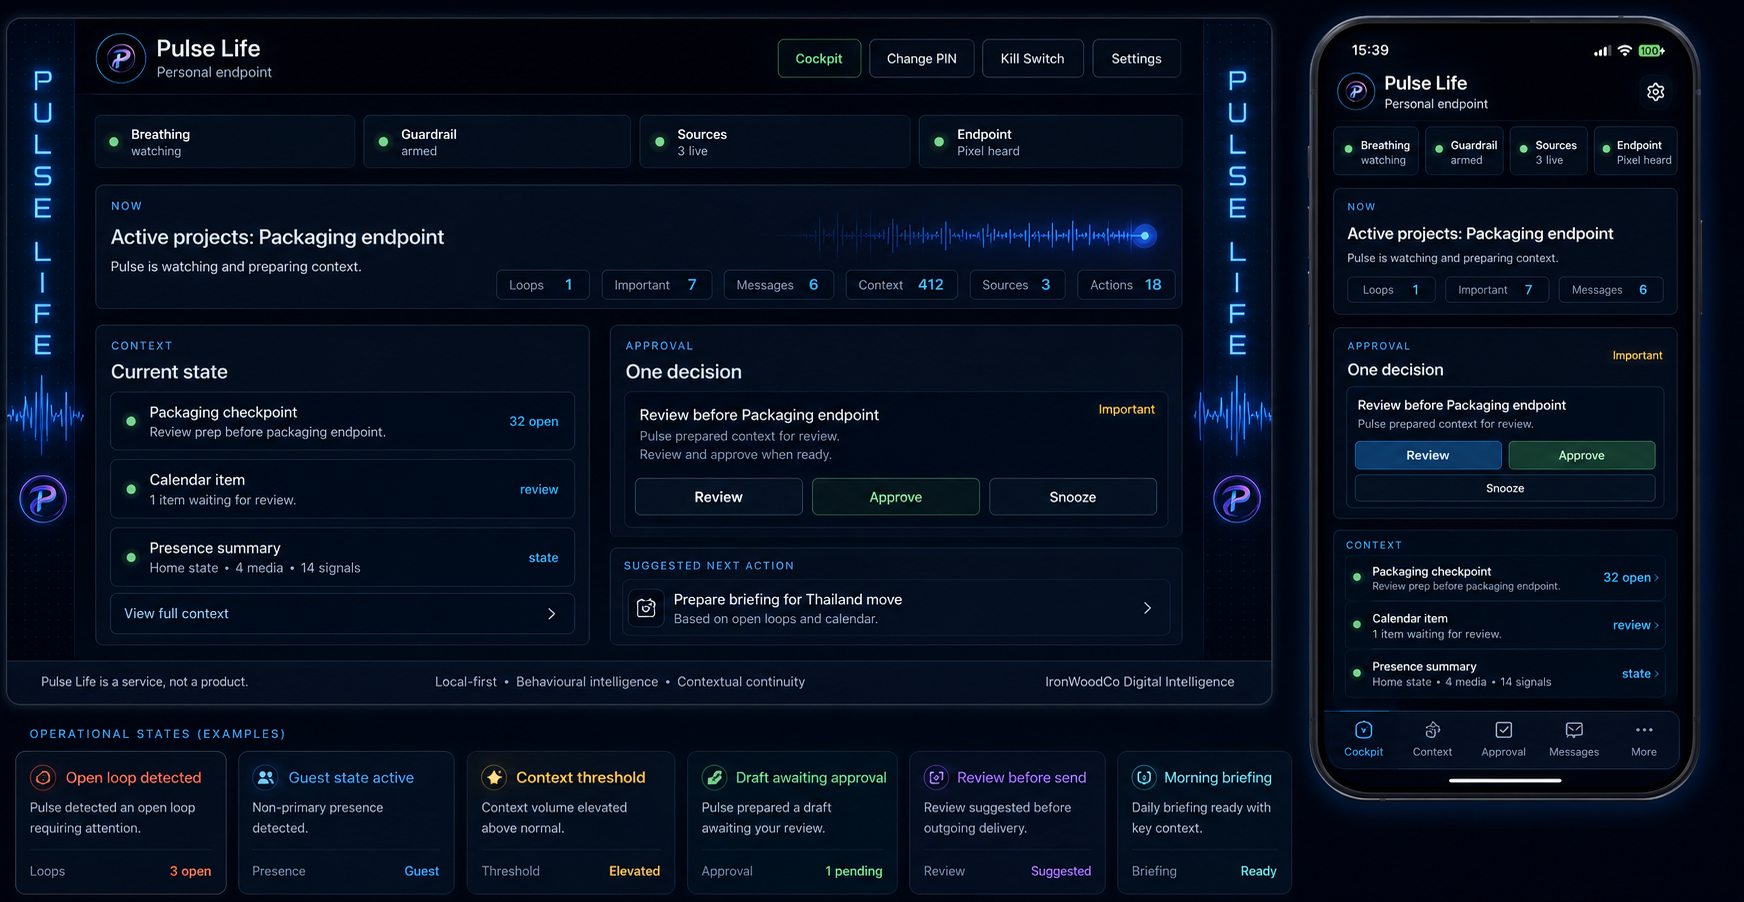Tap the More dots icon in phone tab bar

(x=1644, y=730)
